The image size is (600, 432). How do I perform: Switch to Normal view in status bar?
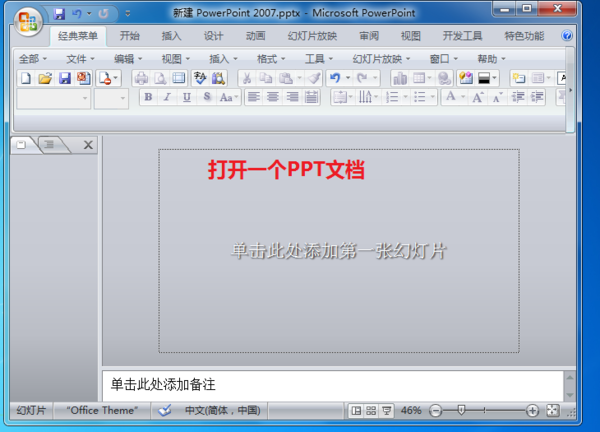tap(356, 411)
